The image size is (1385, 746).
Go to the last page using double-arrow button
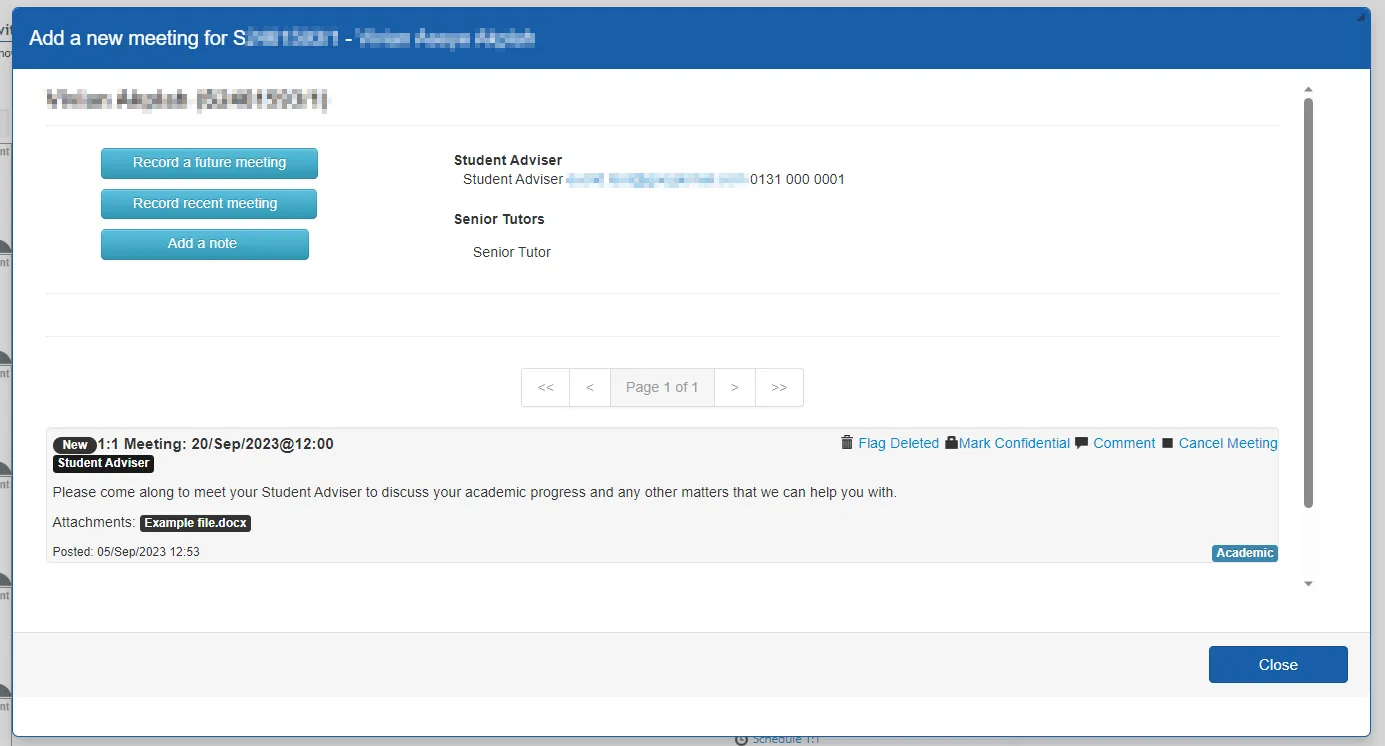[x=779, y=387]
